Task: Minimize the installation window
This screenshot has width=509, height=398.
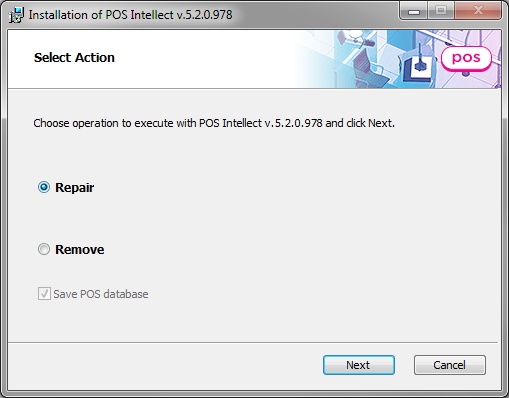Action: point(414,12)
